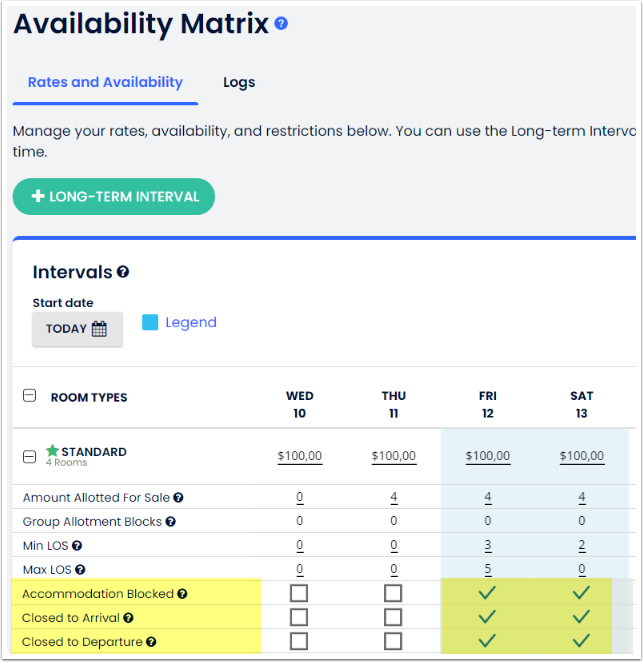Click help icon for Amount Allotted For Sale
643x662 pixels.
tap(178, 497)
